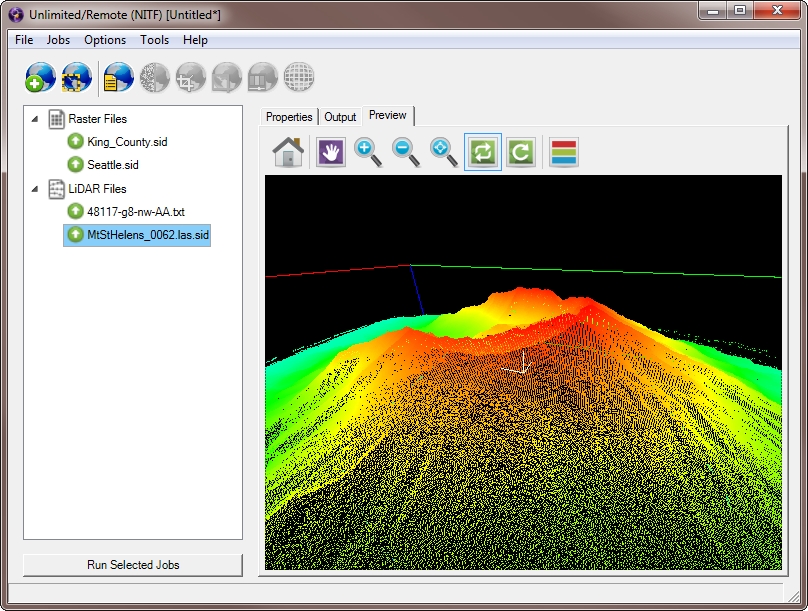
Task: Click the globe icon with yellow document
Action: [x=118, y=77]
